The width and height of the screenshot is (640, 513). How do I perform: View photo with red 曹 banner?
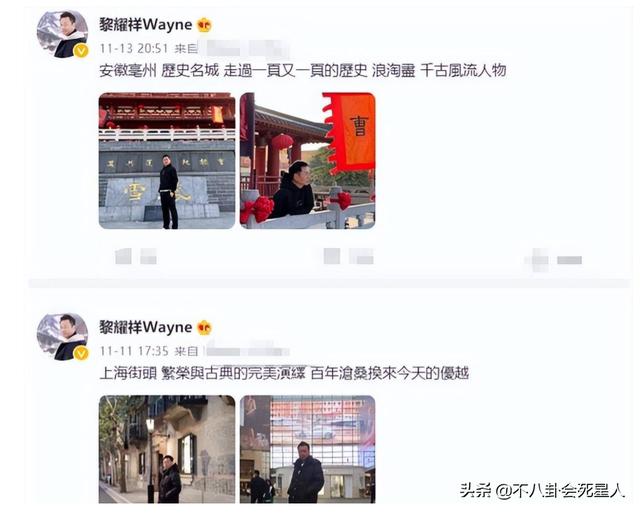tap(308, 161)
